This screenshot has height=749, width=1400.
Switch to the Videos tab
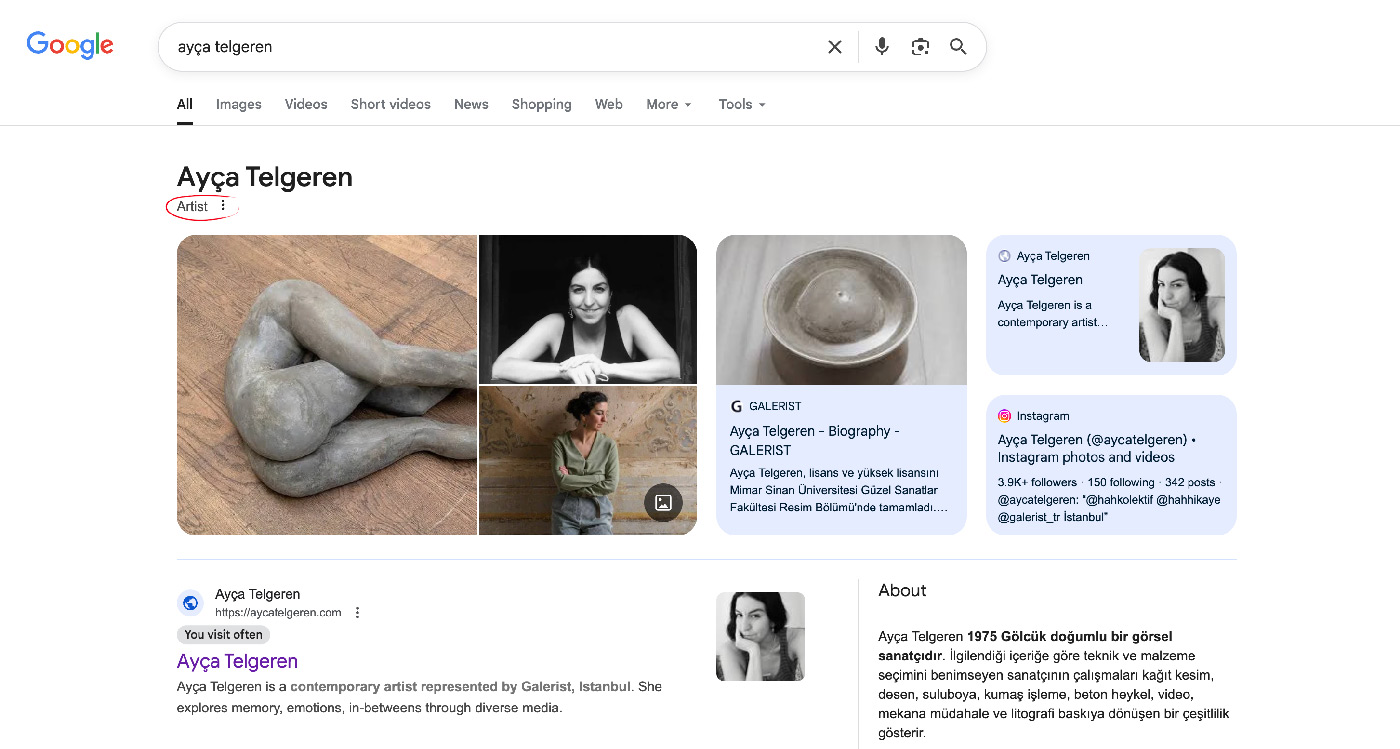[306, 104]
